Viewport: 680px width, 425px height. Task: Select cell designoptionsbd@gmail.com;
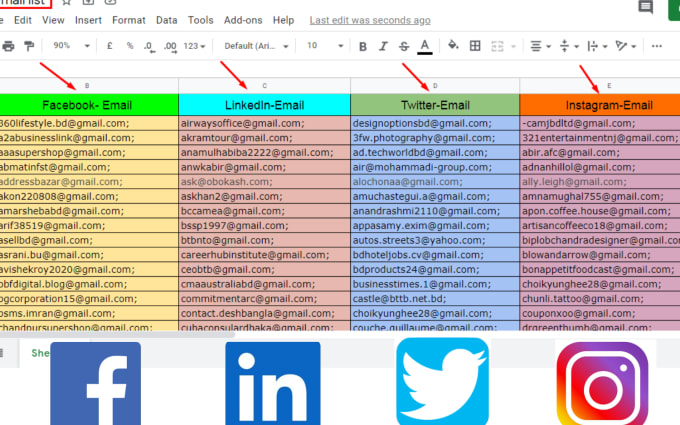435,123
